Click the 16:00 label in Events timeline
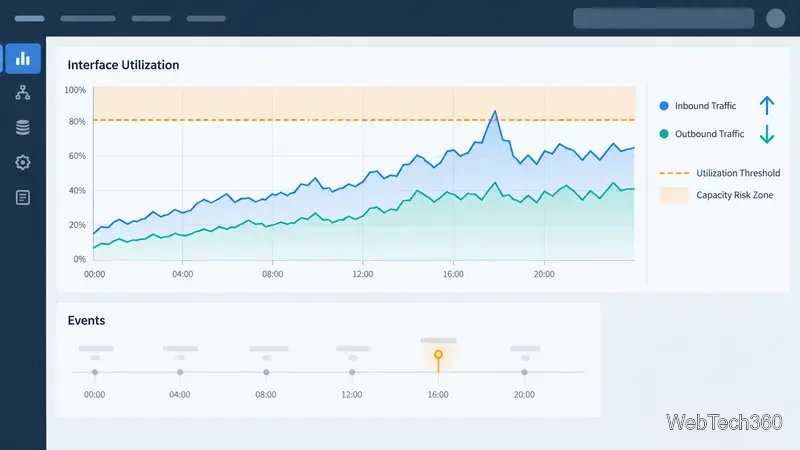 [438, 394]
